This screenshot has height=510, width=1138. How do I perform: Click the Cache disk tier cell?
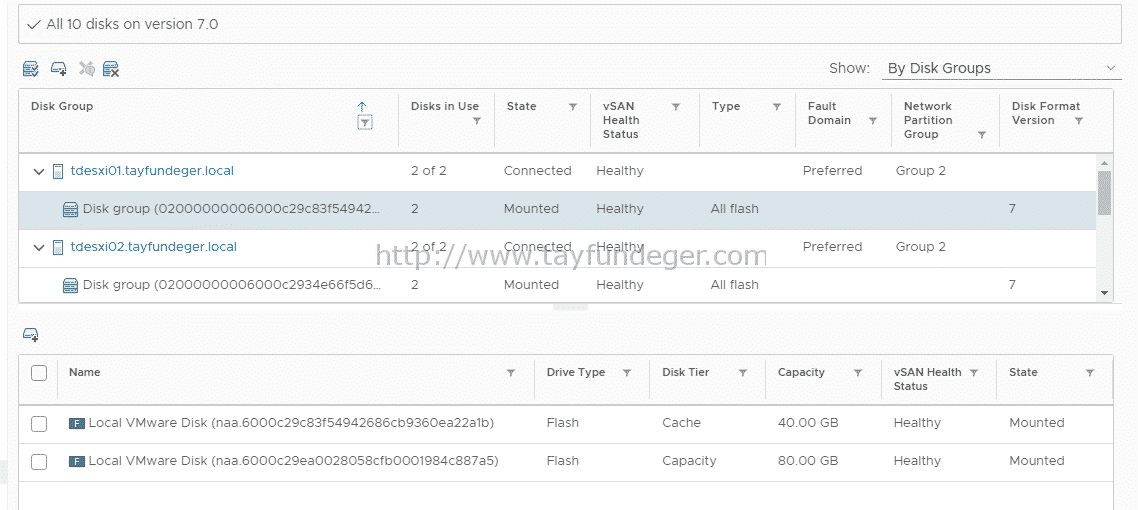[x=681, y=423]
